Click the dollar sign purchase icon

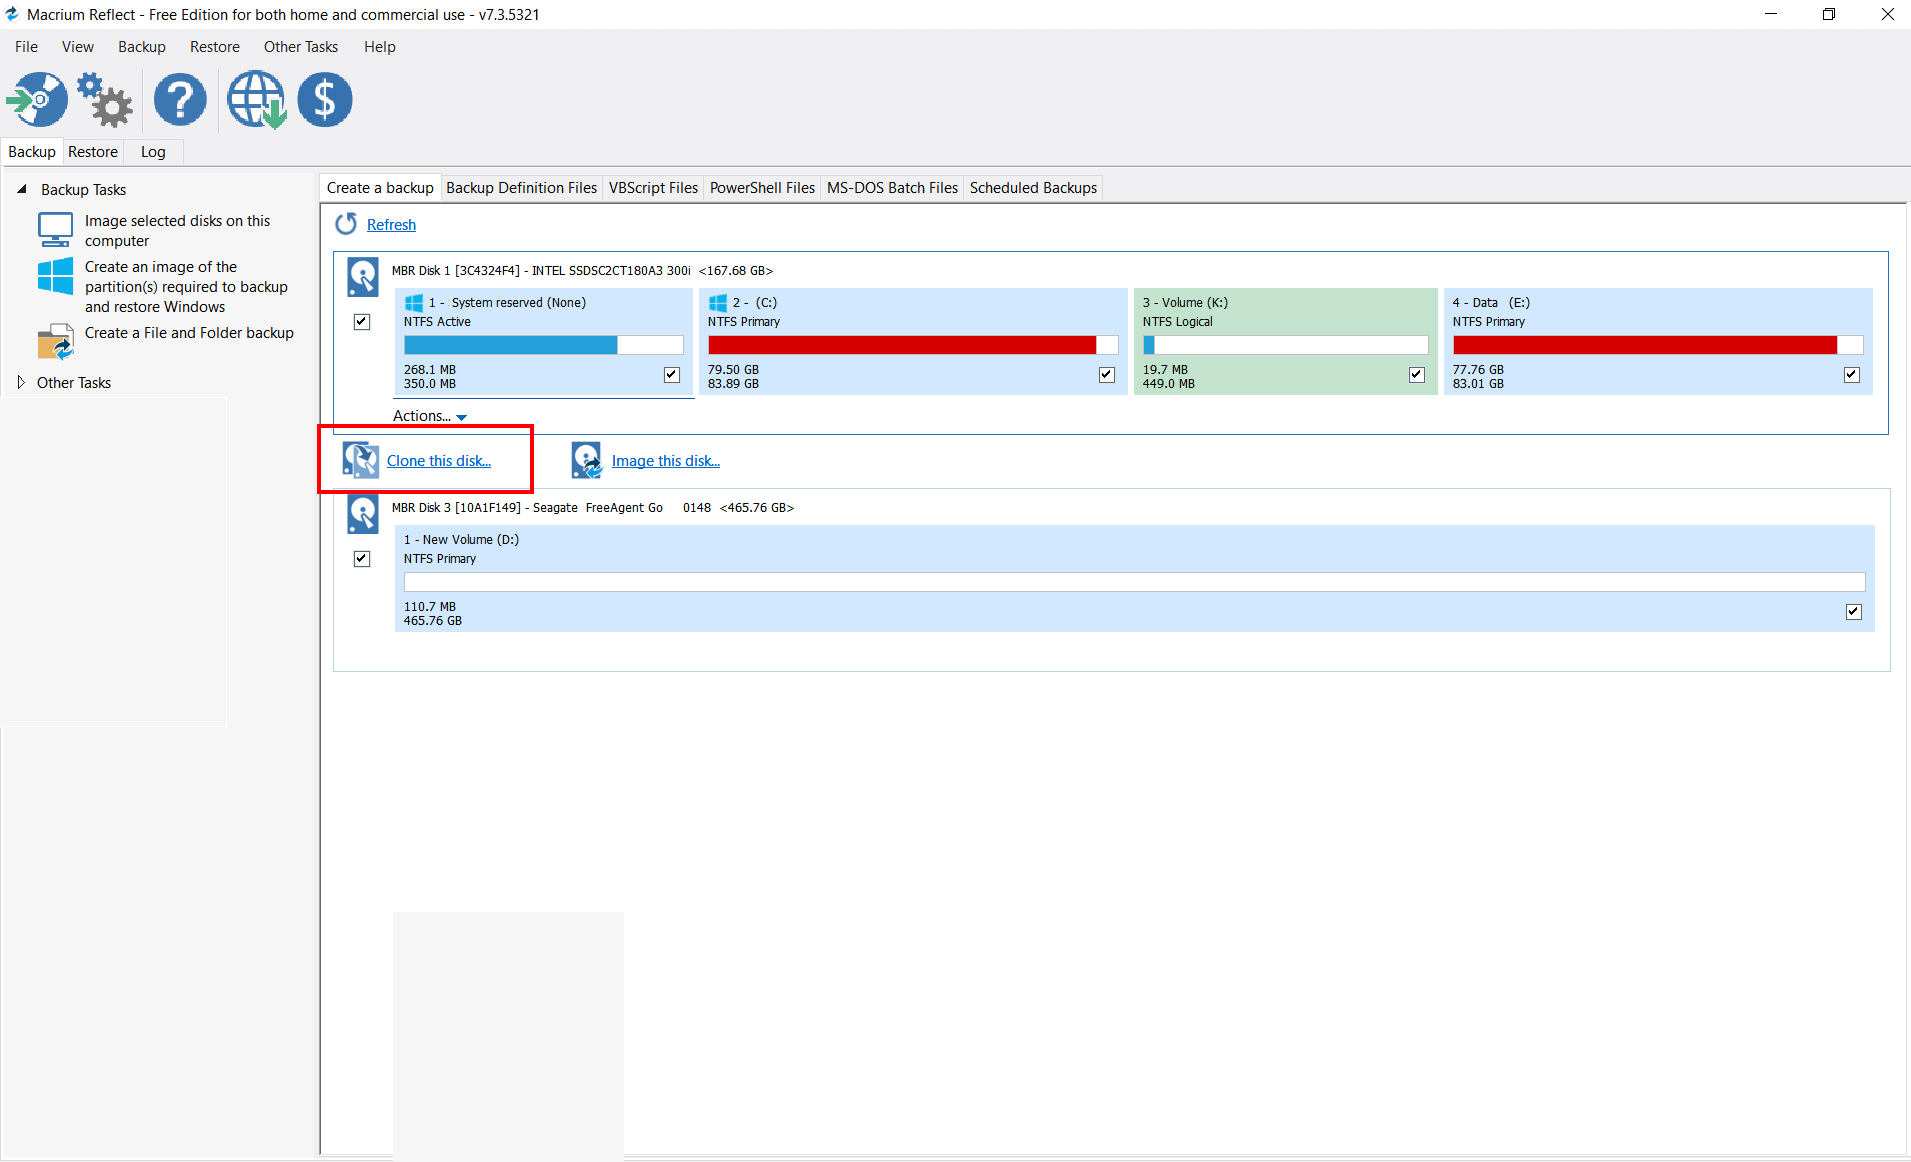click(x=325, y=100)
